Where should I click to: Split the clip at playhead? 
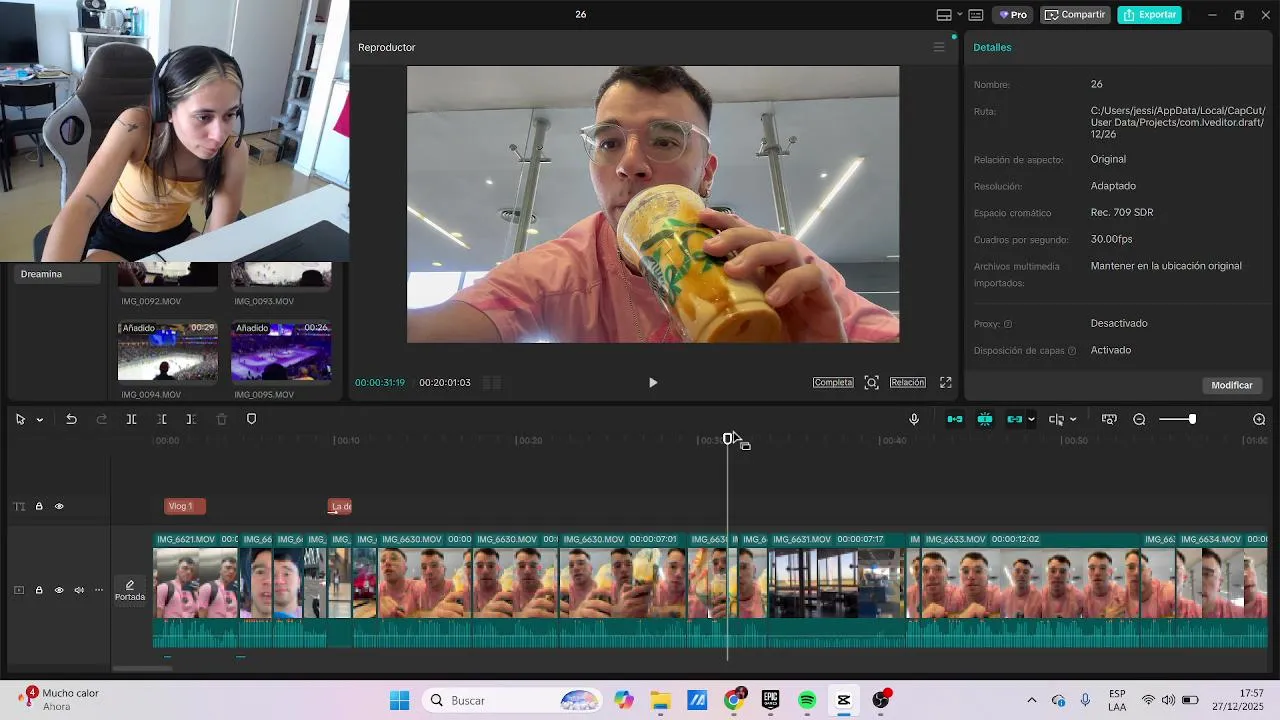tap(131, 419)
